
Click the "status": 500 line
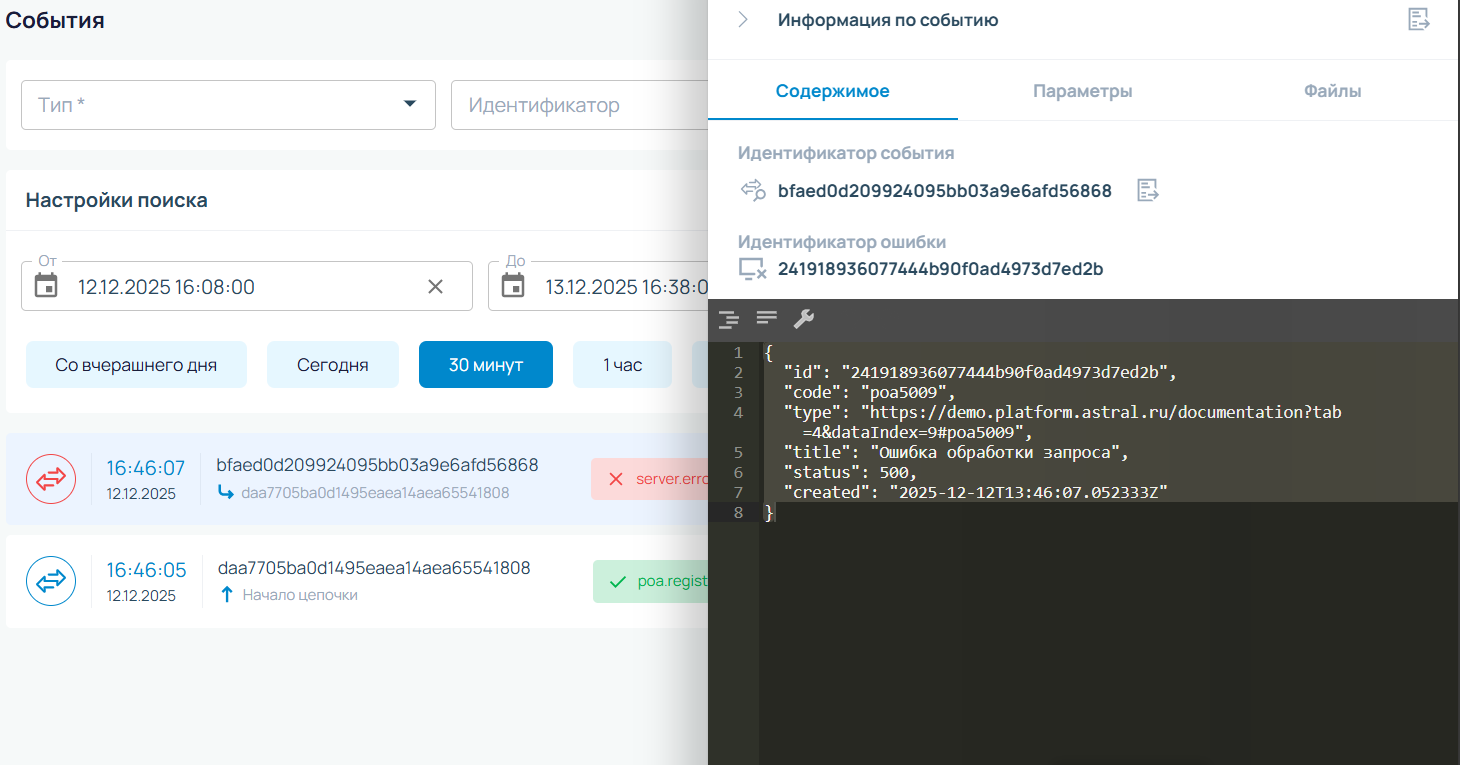tap(850, 472)
